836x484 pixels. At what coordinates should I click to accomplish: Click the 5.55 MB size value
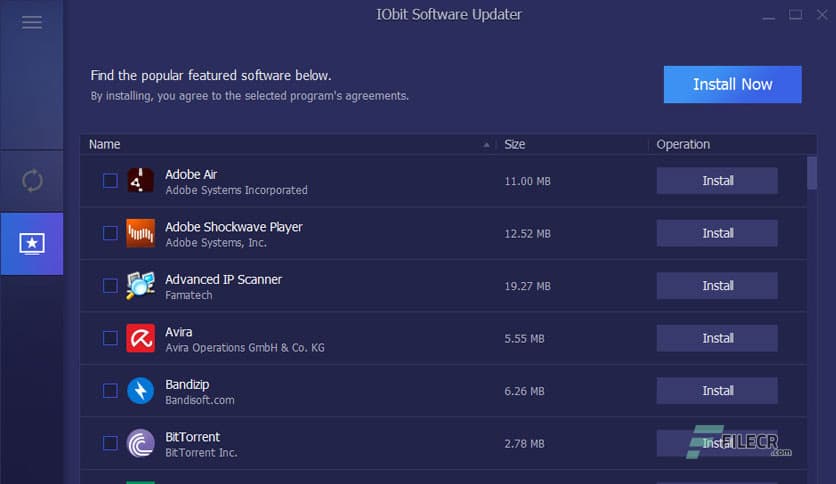tap(524, 338)
